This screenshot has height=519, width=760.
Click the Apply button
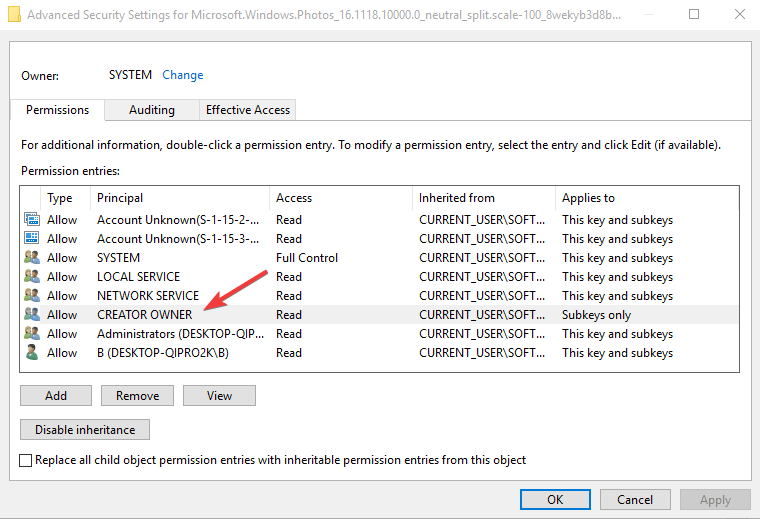(715, 500)
